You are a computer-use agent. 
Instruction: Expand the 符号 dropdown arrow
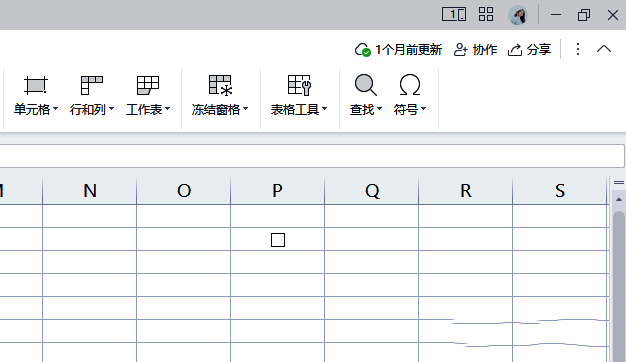424,109
